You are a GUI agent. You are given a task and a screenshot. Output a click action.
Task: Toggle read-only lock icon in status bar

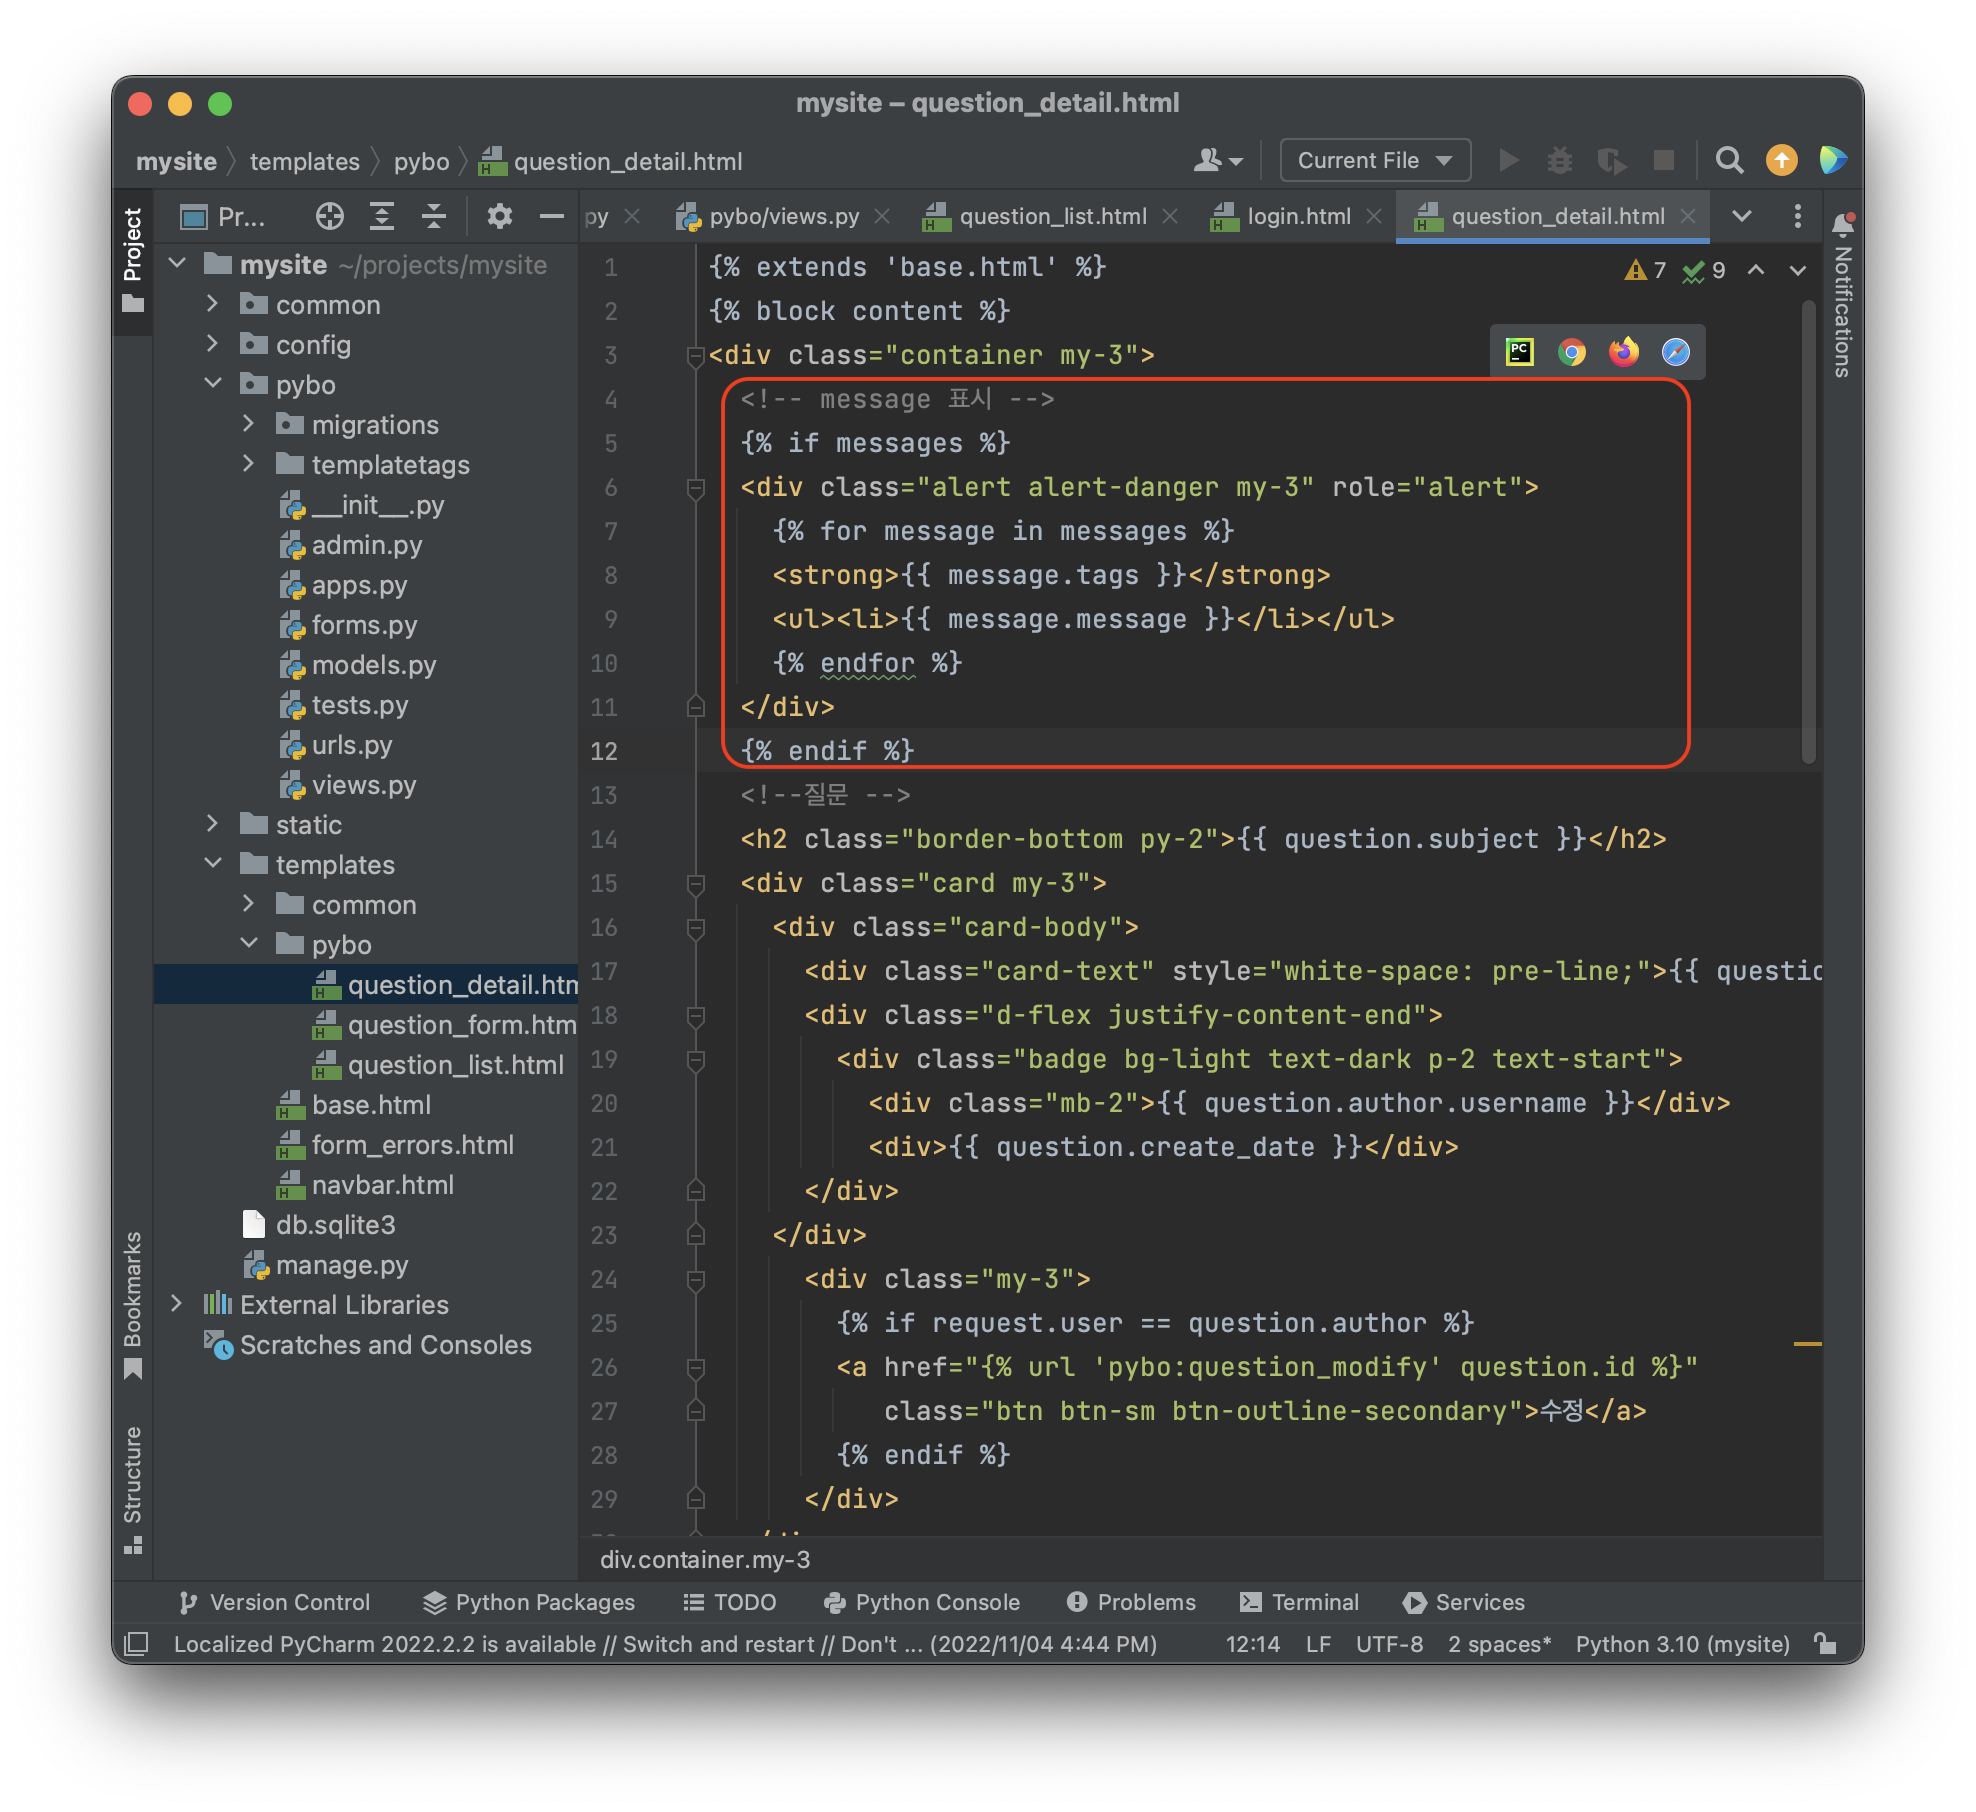pyautogui.click(x=1825, y=1644)
